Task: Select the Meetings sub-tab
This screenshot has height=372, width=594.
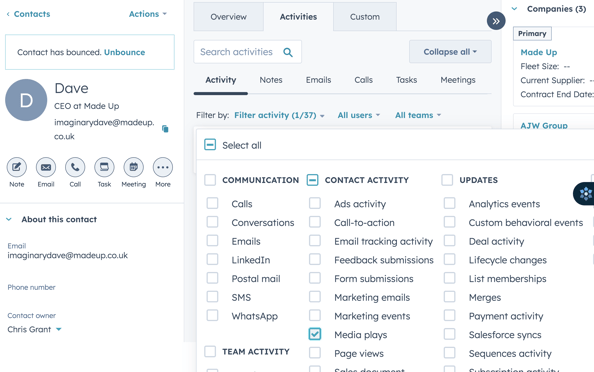Action: pos(458,80)
